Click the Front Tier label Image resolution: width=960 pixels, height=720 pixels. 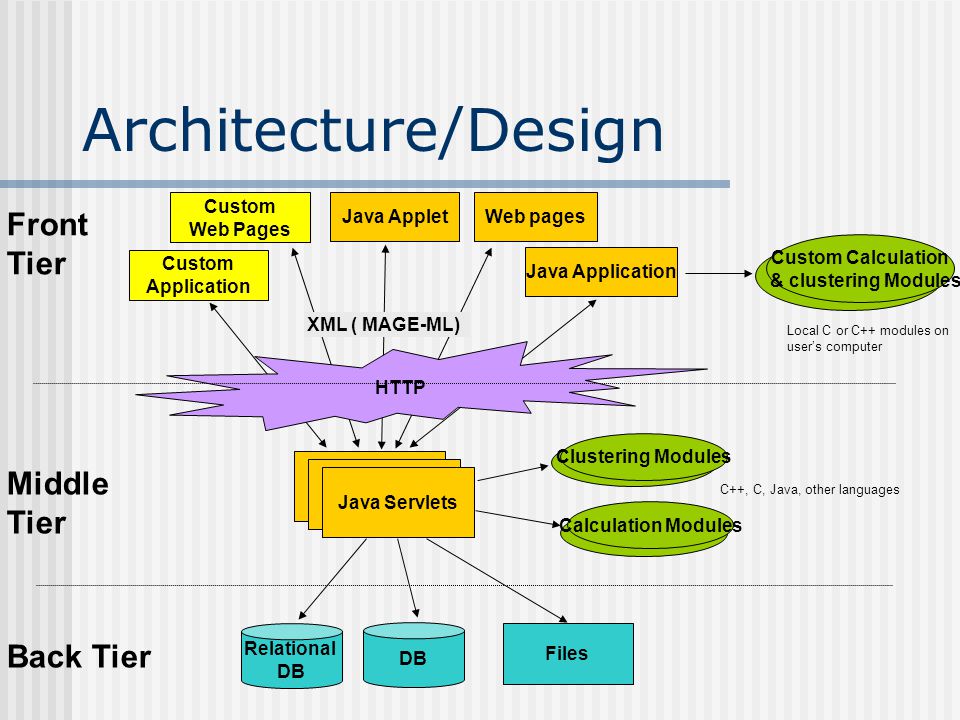click(x=47, y=244)
